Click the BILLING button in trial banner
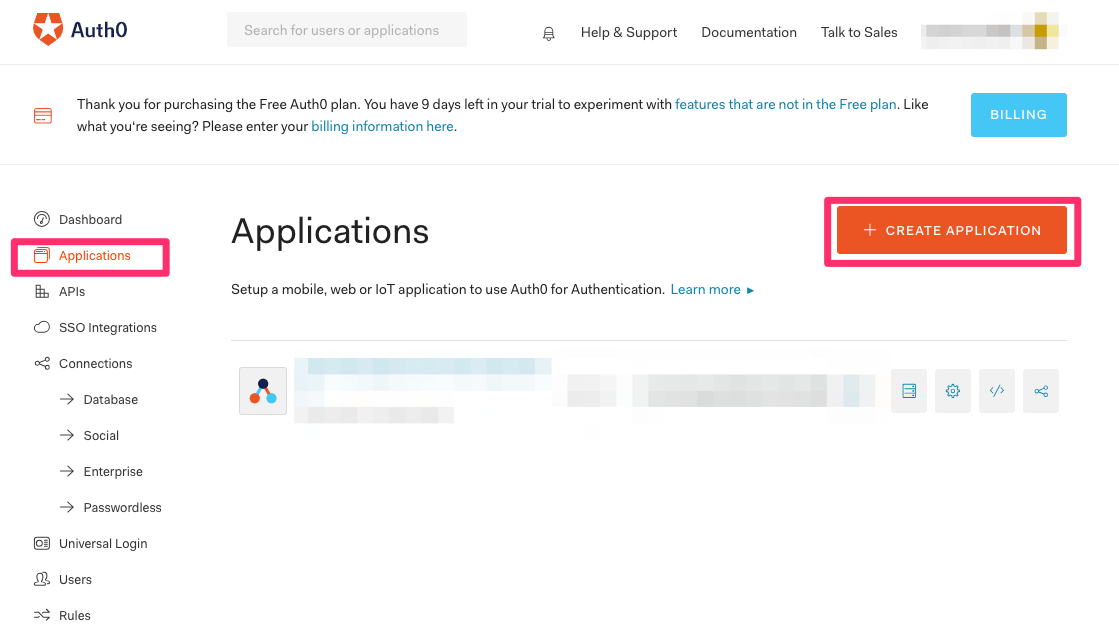Viewport: 1119px width, 635px height. (1018, 114)
